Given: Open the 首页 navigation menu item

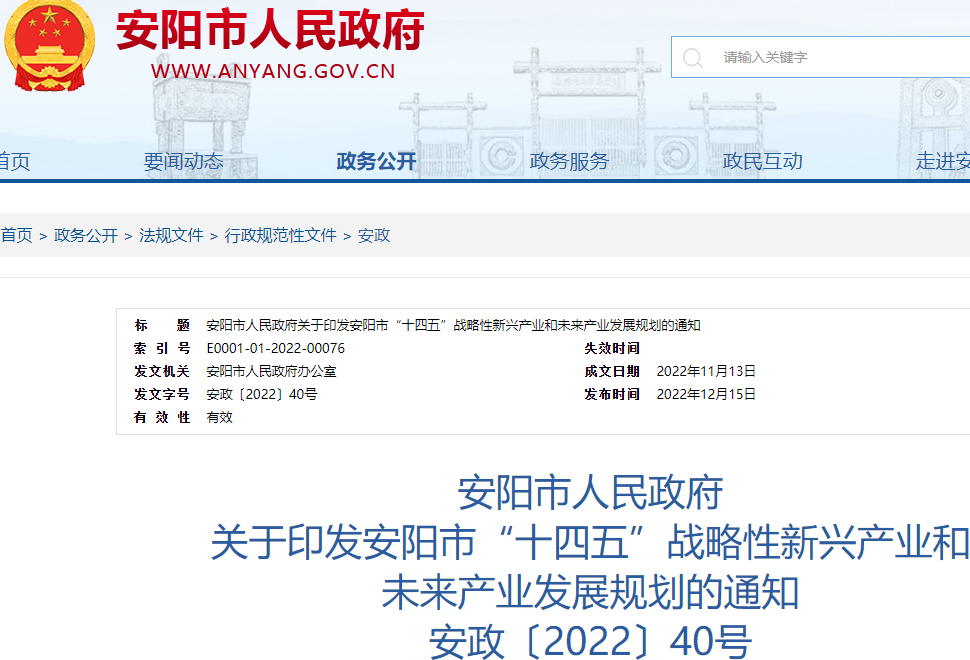Looking at the screenshot, I should (14, 161).
